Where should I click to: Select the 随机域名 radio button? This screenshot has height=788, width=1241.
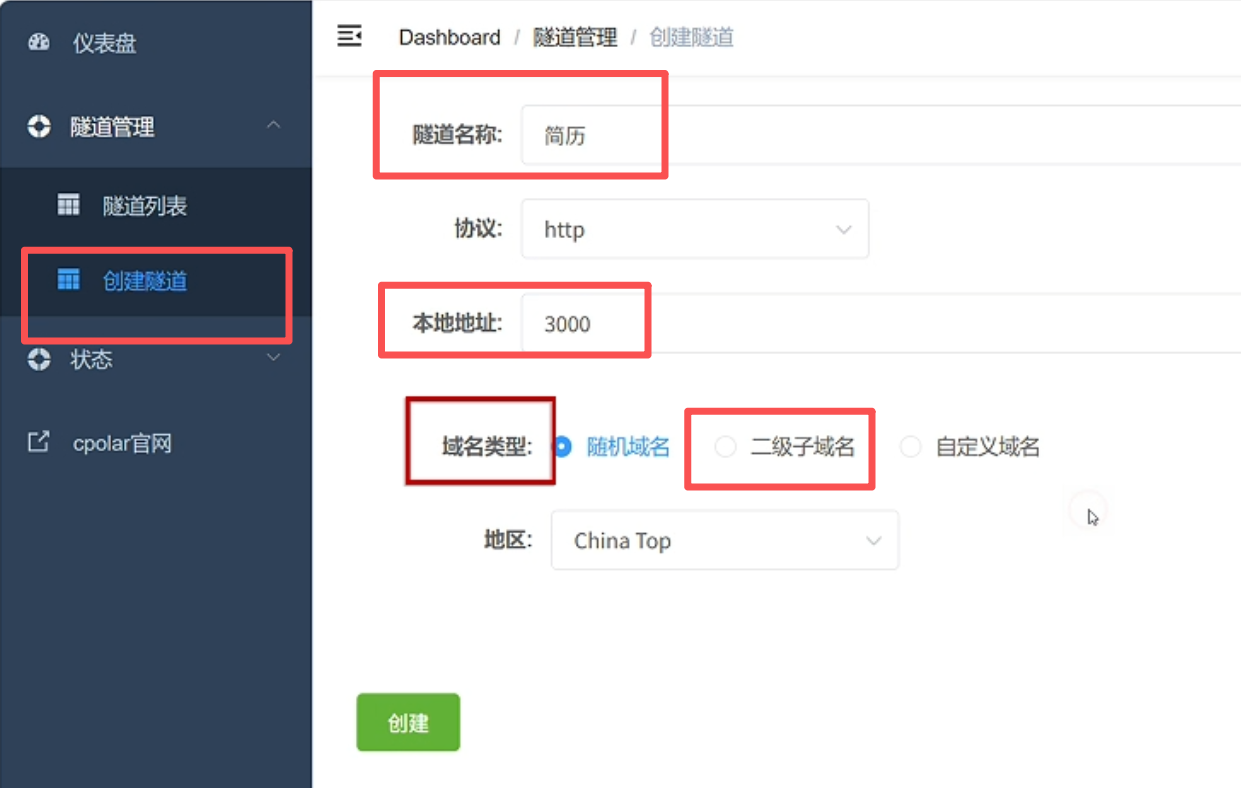coord(562,447)
